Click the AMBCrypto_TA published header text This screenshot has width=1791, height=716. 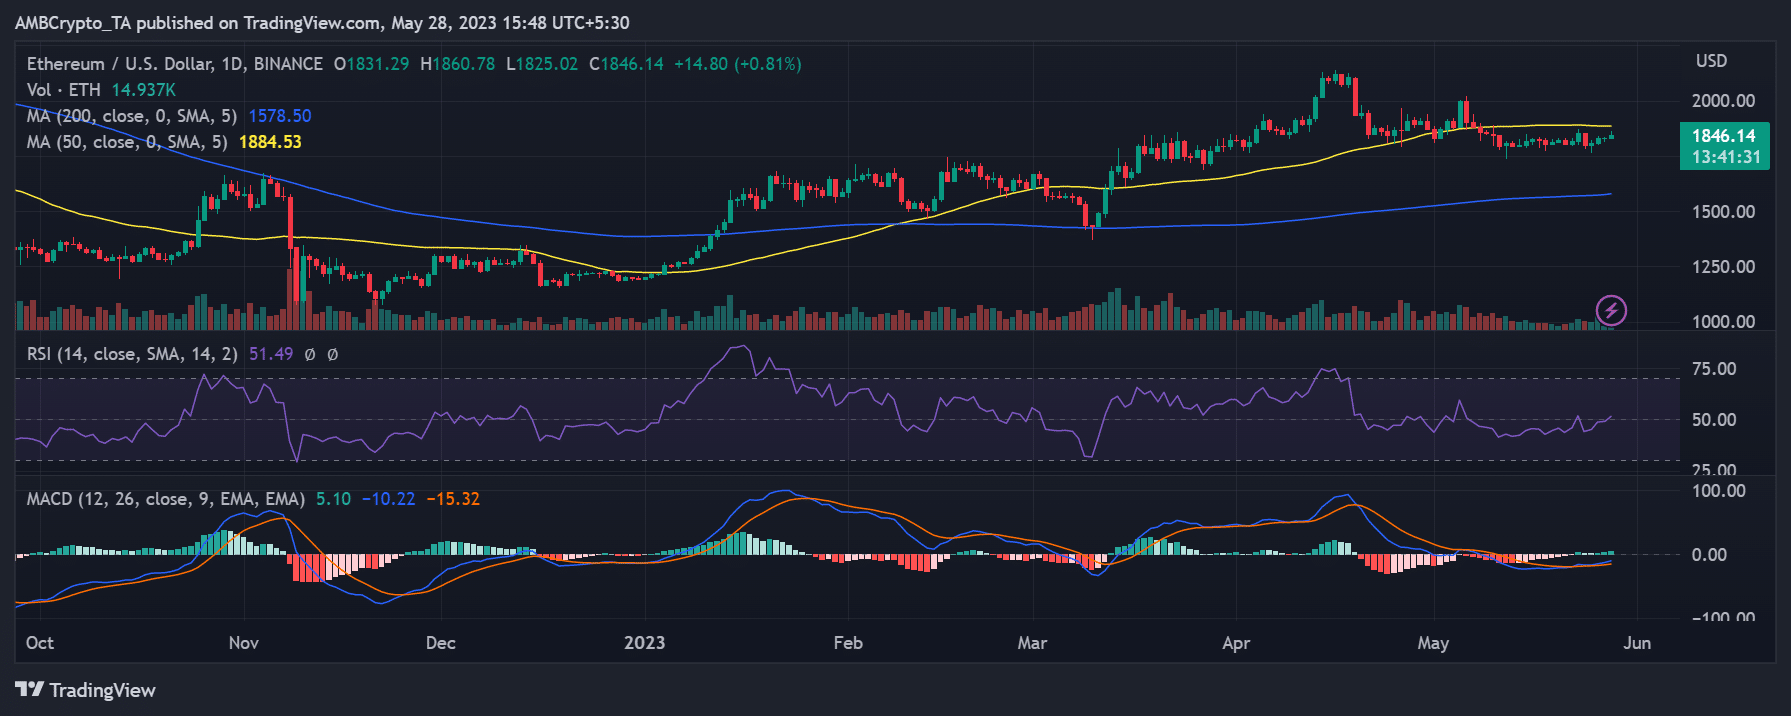pyautogui.click(x=323, y=23)
